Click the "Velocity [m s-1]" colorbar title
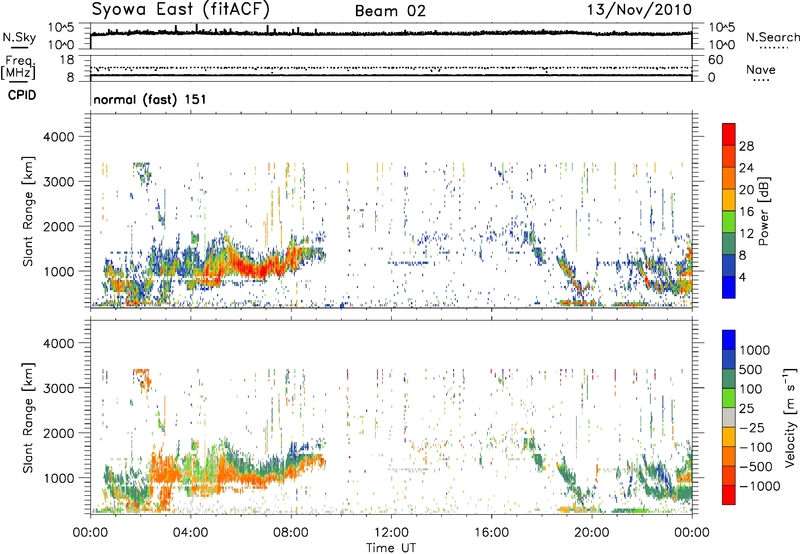Viewport: 800px width, 554px height. 790,417
